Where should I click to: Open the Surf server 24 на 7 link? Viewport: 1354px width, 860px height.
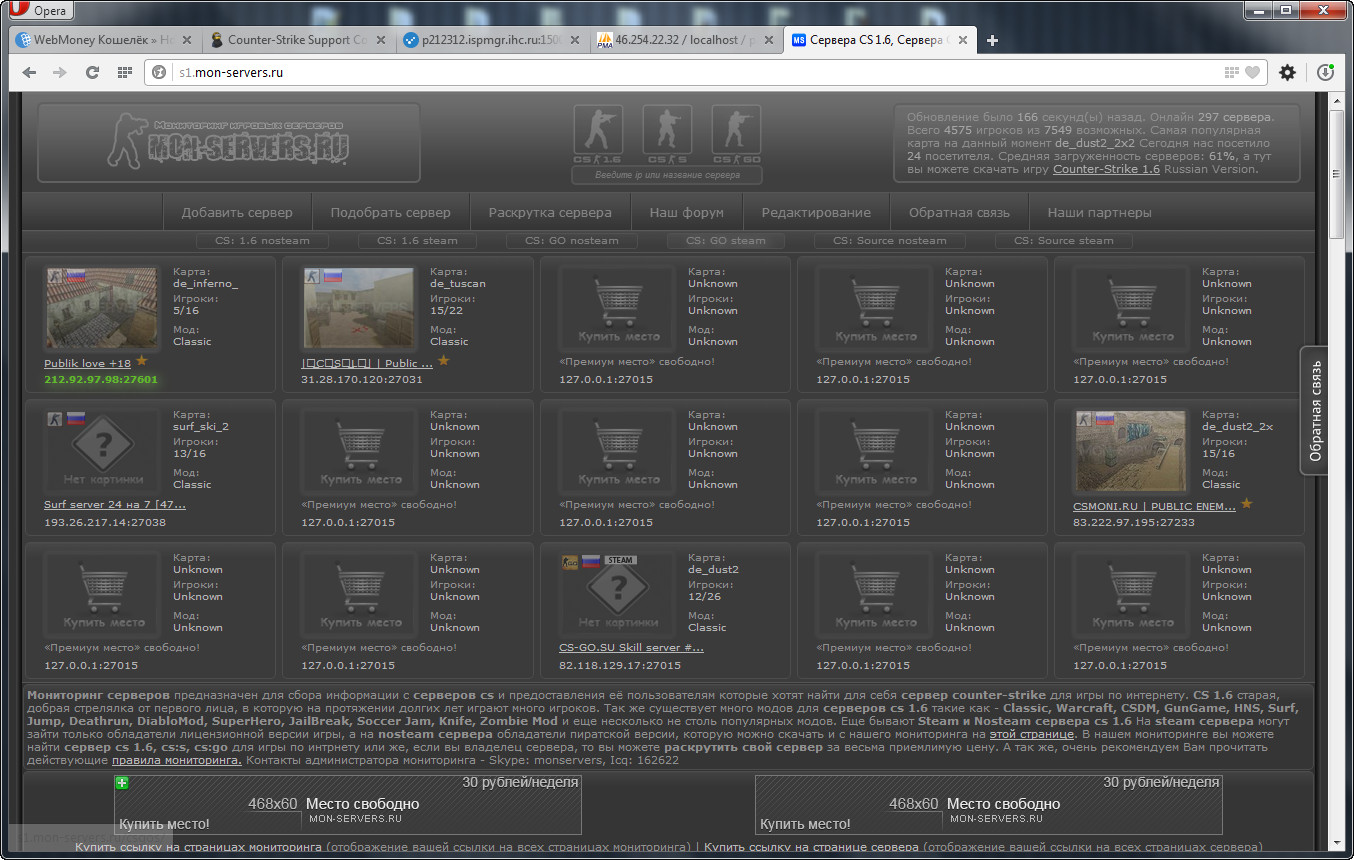(x=115, y=505)
